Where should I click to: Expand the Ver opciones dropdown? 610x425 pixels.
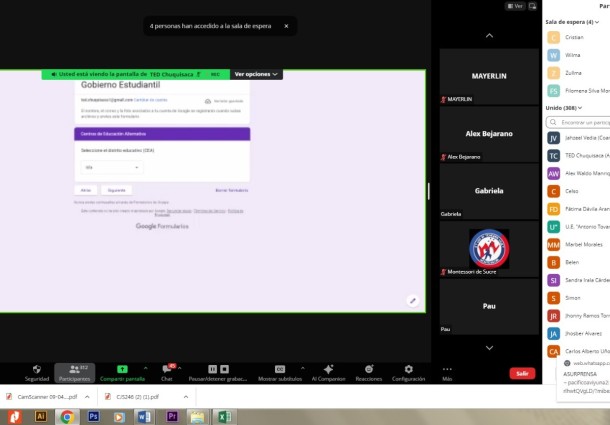256,74
